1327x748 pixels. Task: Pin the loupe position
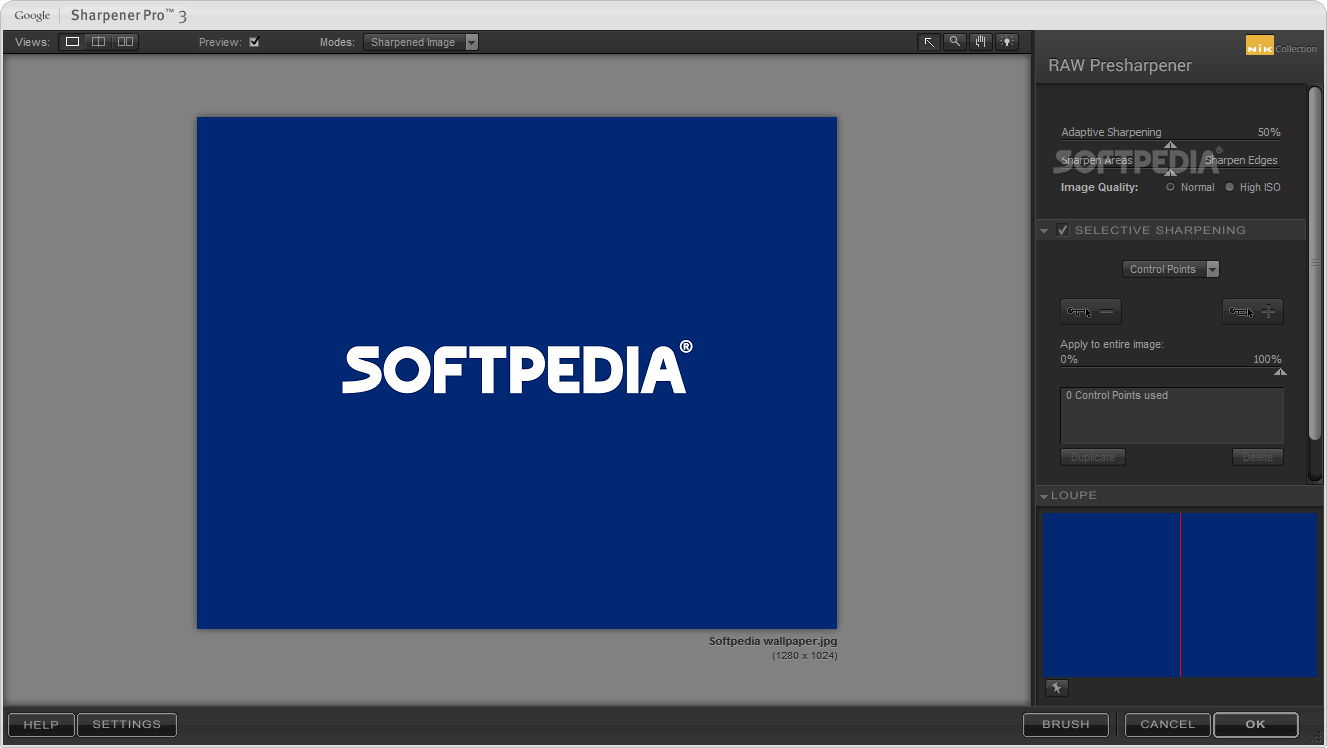tap(1057, 688)
